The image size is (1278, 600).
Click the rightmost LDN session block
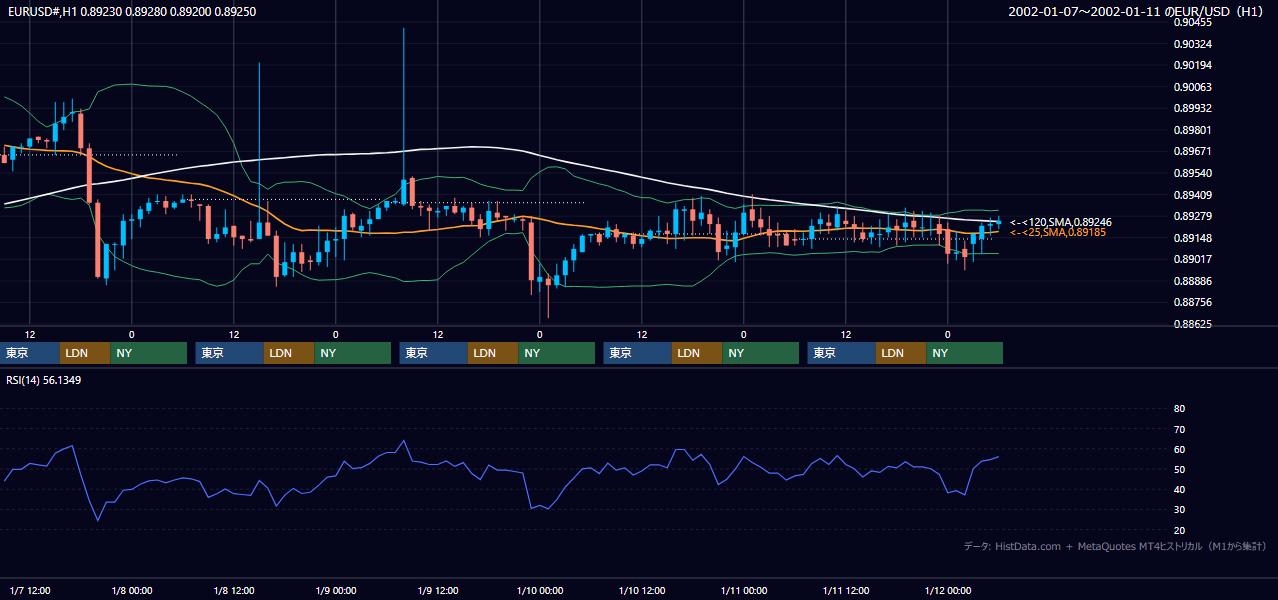click(901, 353)
